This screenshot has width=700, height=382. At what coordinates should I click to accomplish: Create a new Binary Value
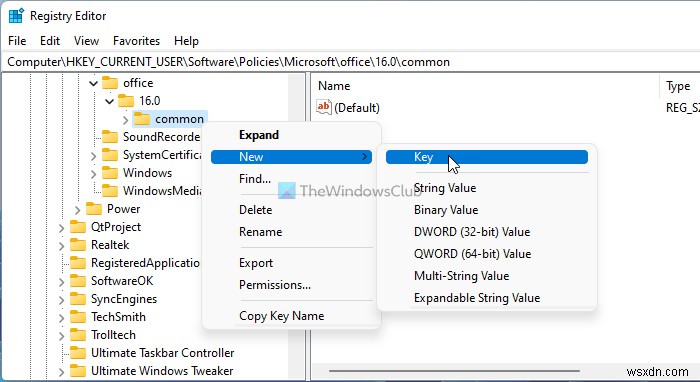(x=446, y=210)
